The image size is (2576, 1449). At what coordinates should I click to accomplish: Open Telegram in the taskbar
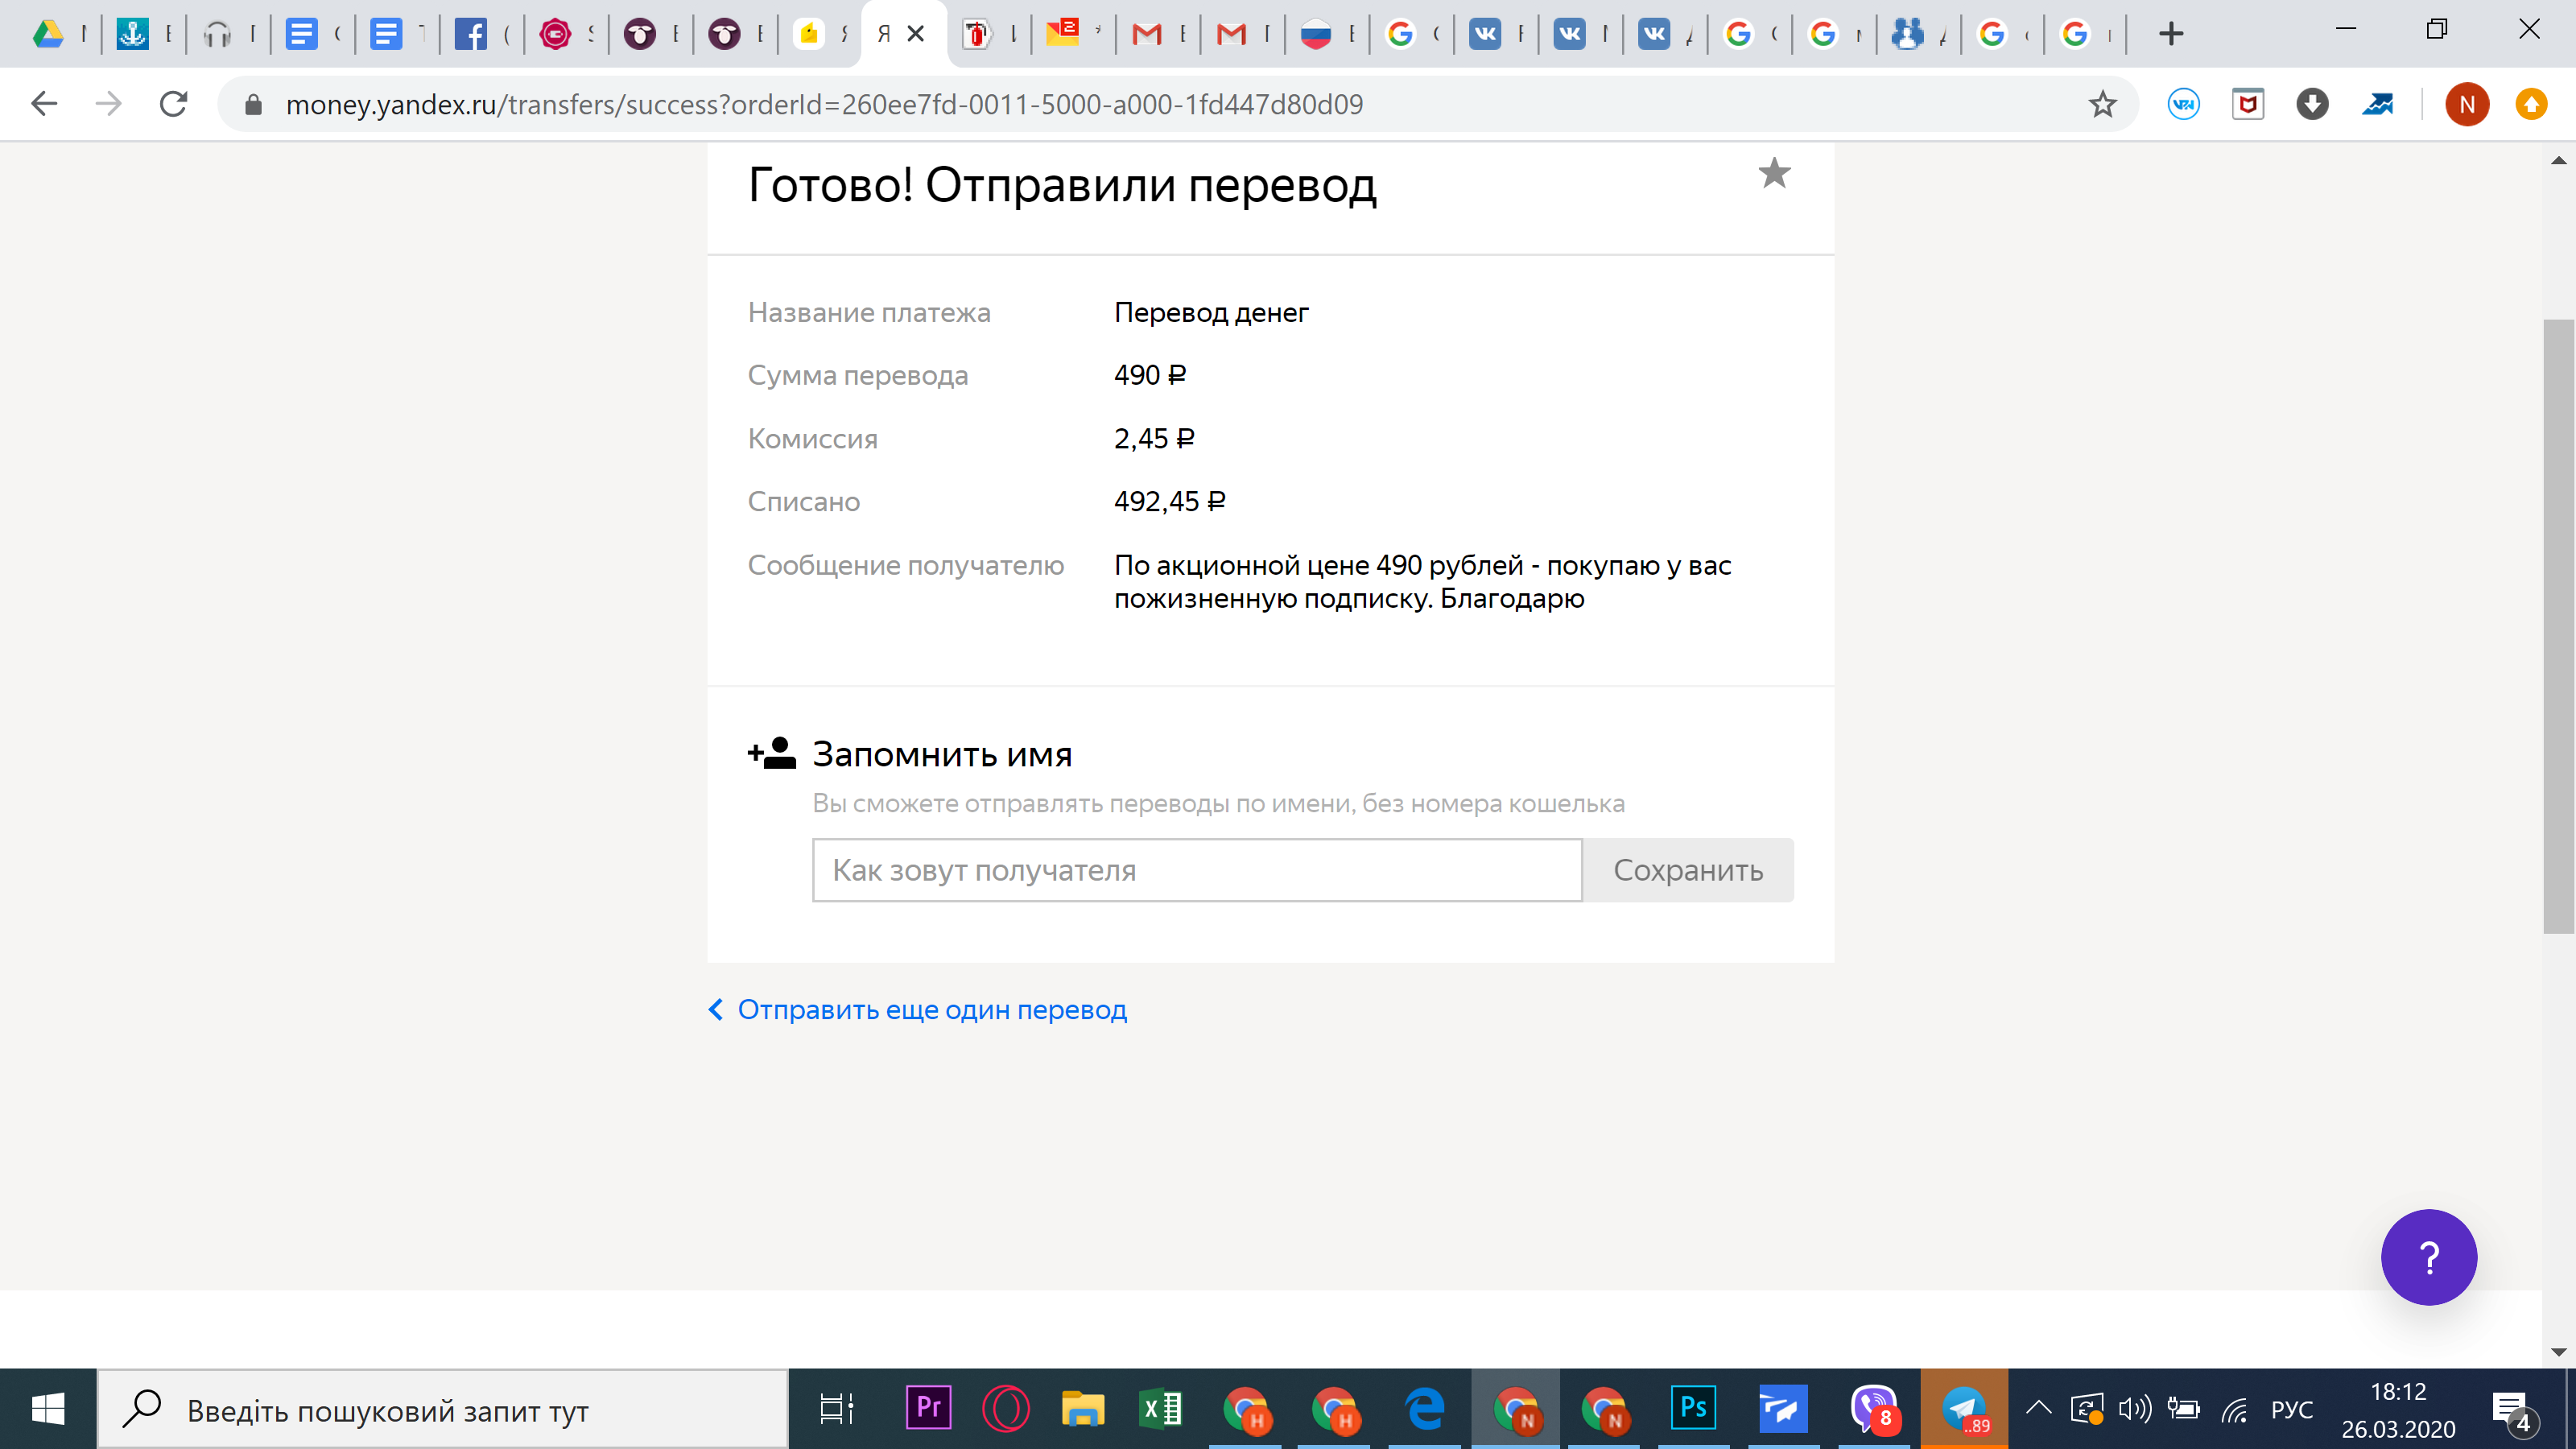1963,1409
